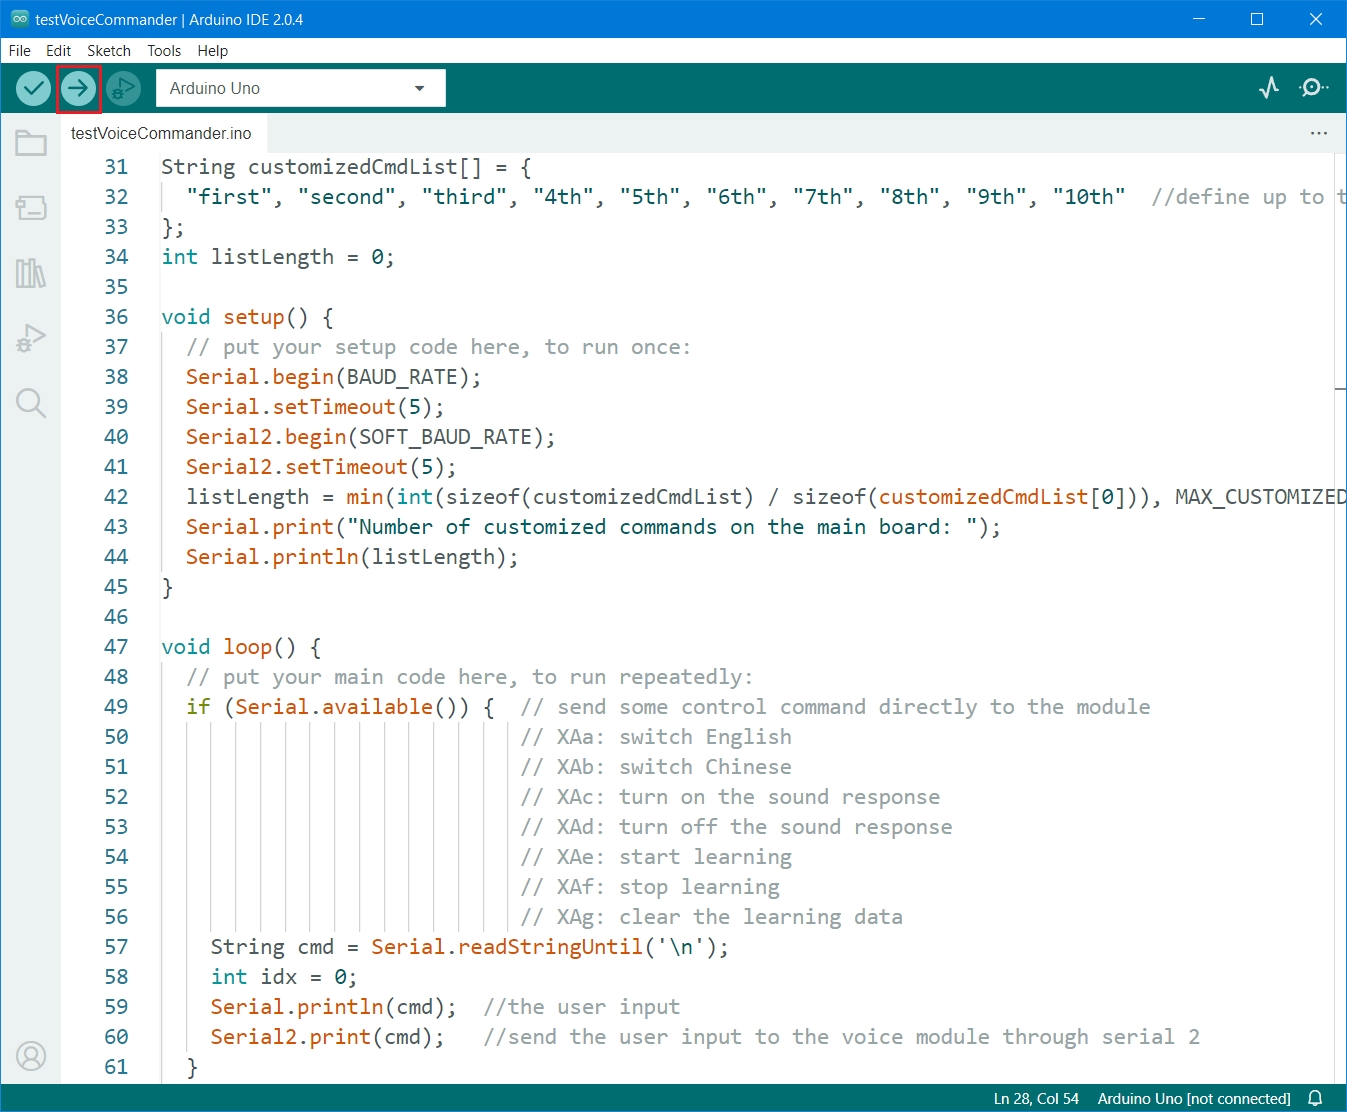Upload the sketch with the arrow button
The width and height of the screenshot is (1347, 1112).
click(78, 89)
